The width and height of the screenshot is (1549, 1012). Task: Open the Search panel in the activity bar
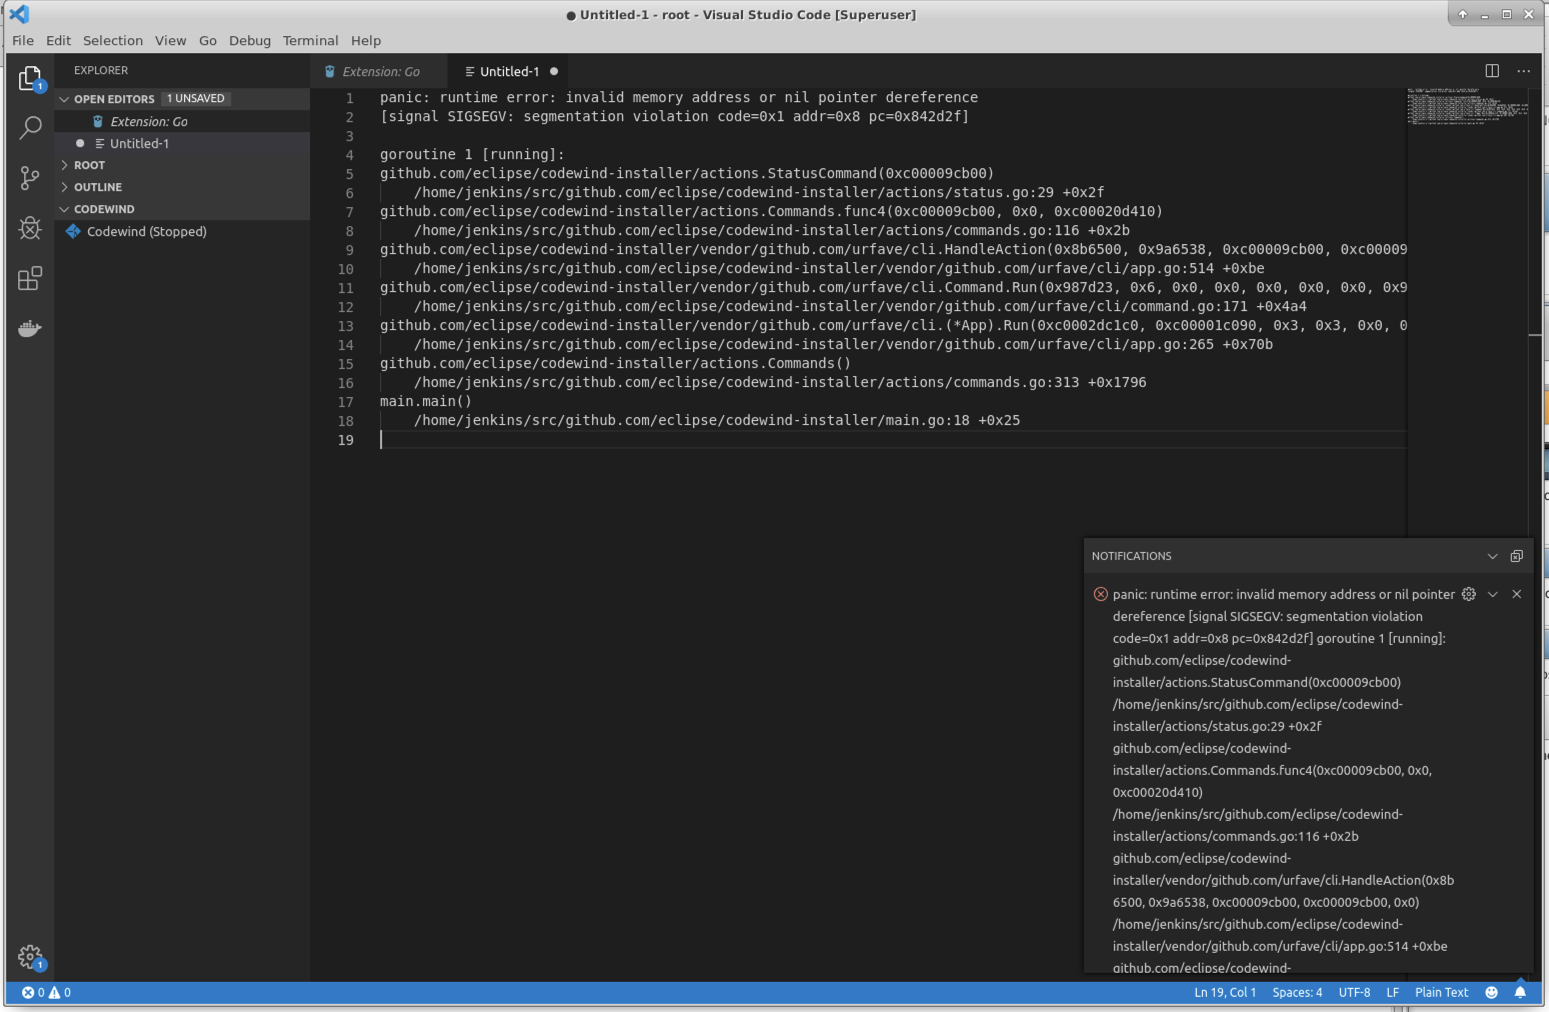pos(30,128)
